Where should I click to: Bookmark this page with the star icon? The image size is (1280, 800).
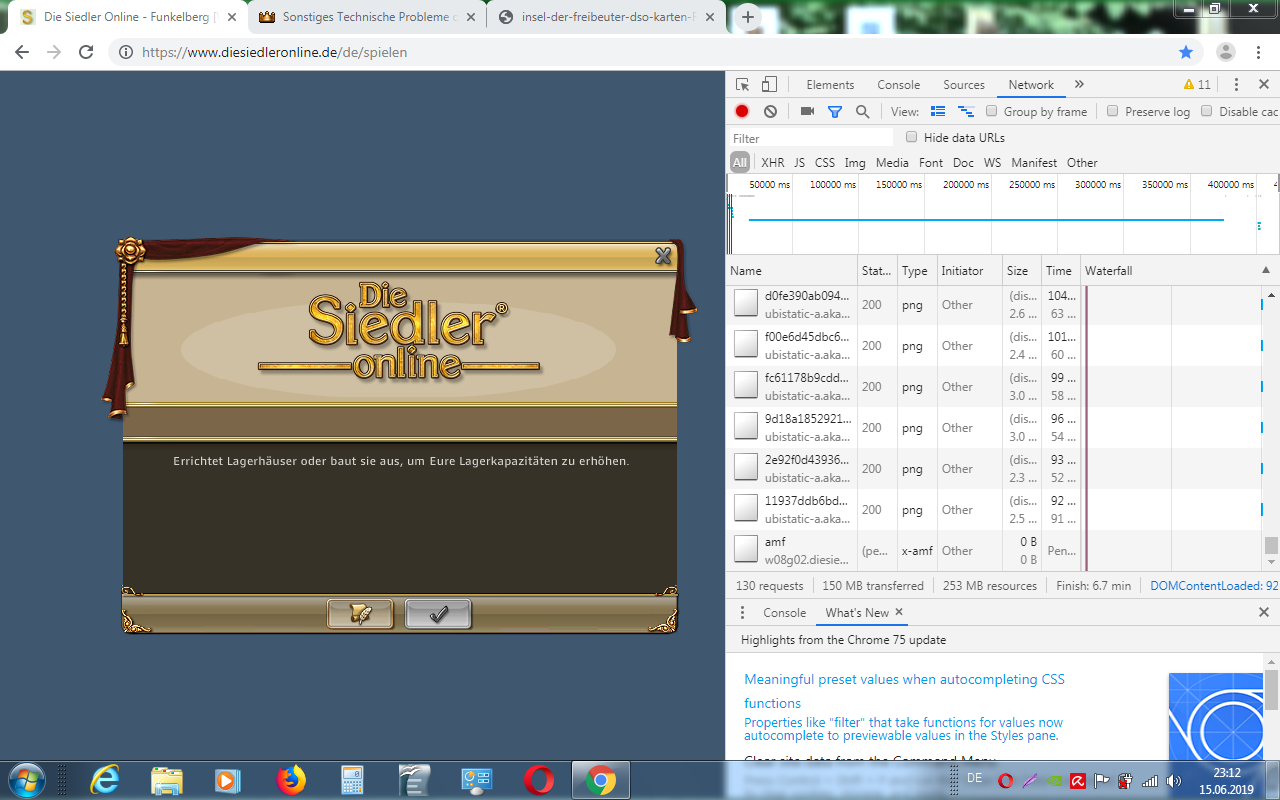click(x=1186, y=52)
